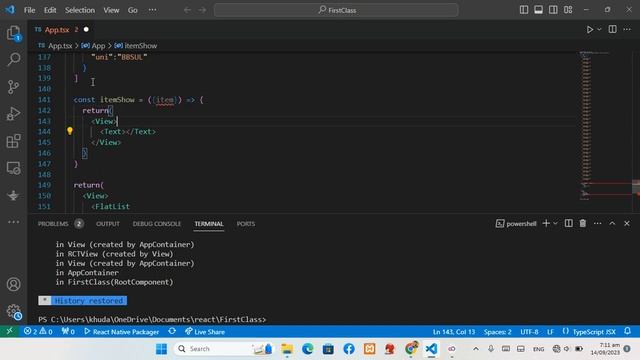Click App symbol in the breadcrumb
The width and height of the screenshot is (640, 360).
point(93,46)
